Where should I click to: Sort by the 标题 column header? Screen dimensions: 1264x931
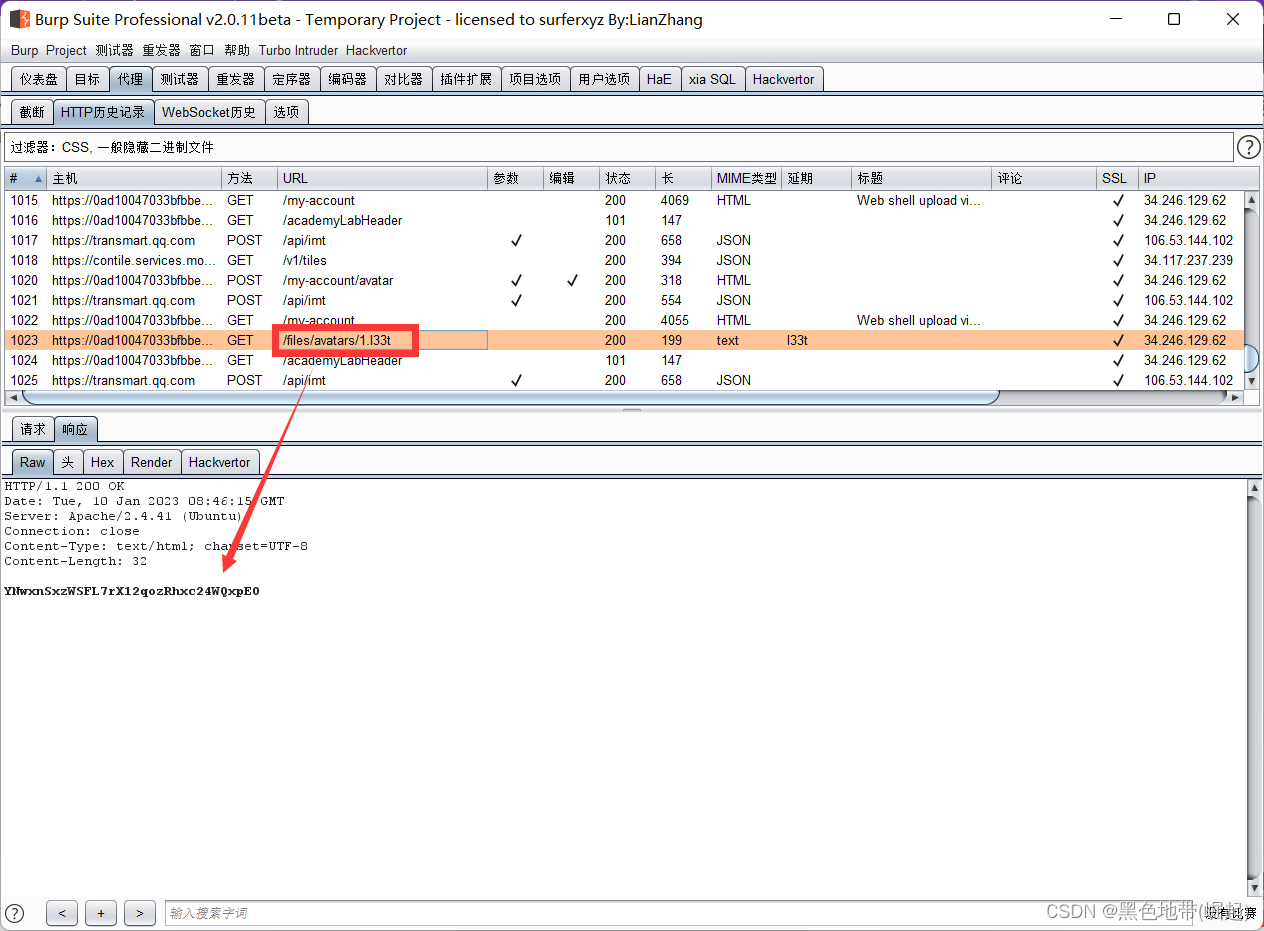pos(921,178)
